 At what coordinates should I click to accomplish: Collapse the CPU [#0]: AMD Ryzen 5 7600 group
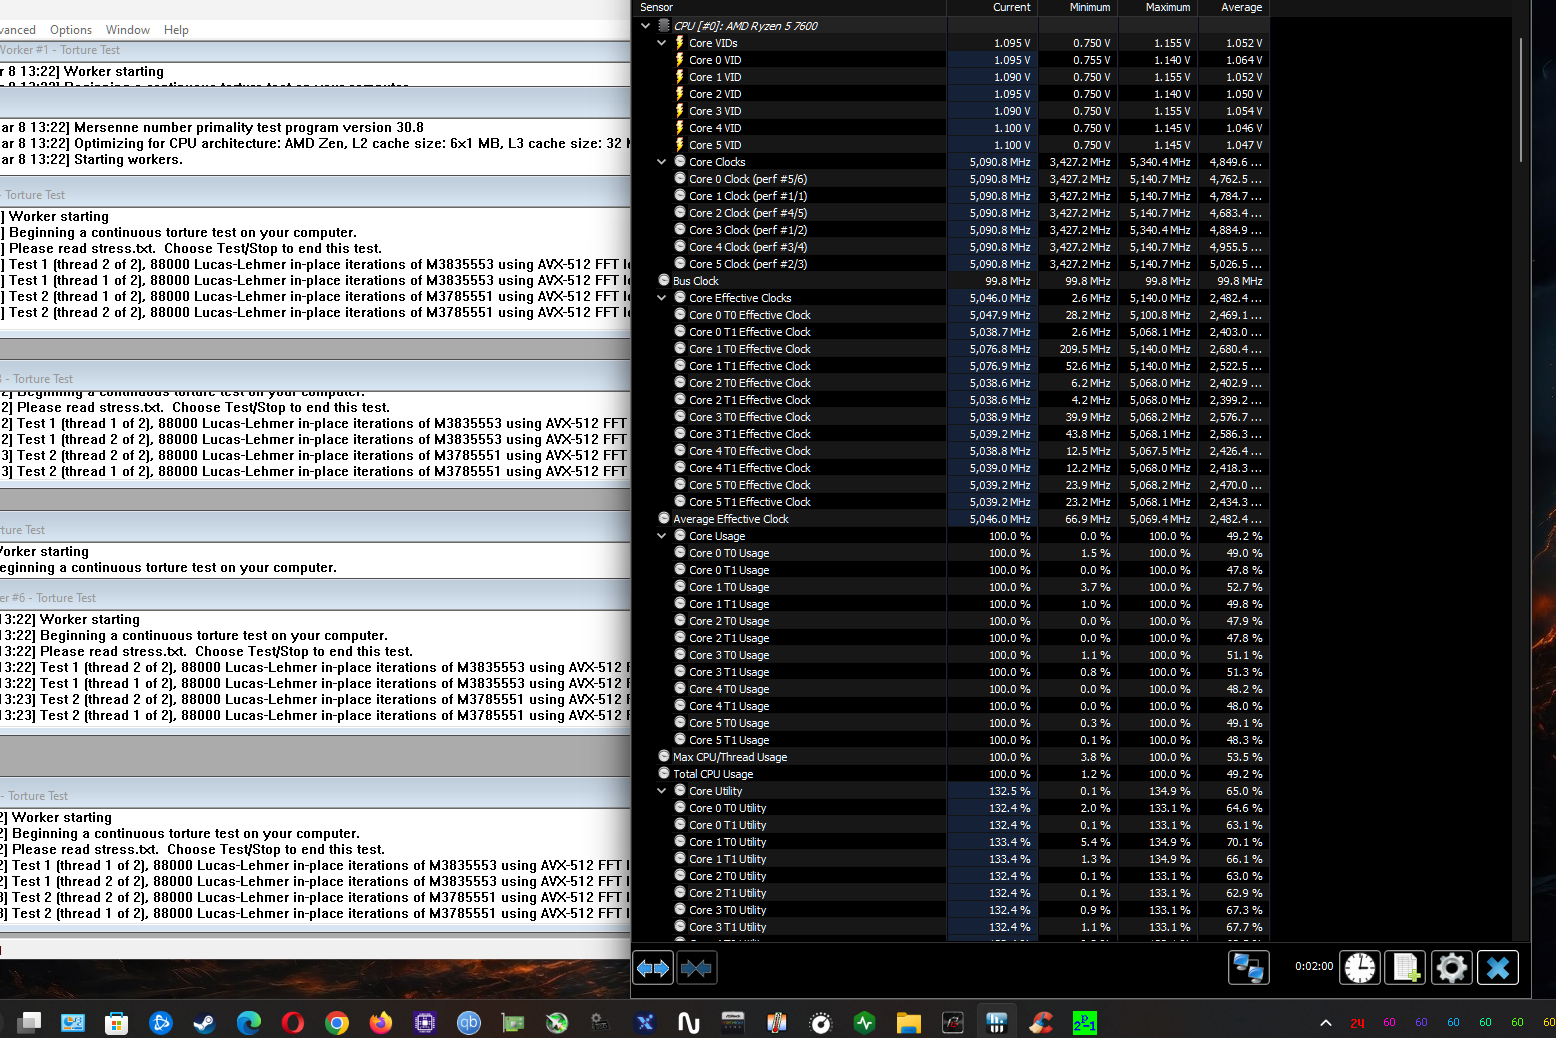click(646, 26)
